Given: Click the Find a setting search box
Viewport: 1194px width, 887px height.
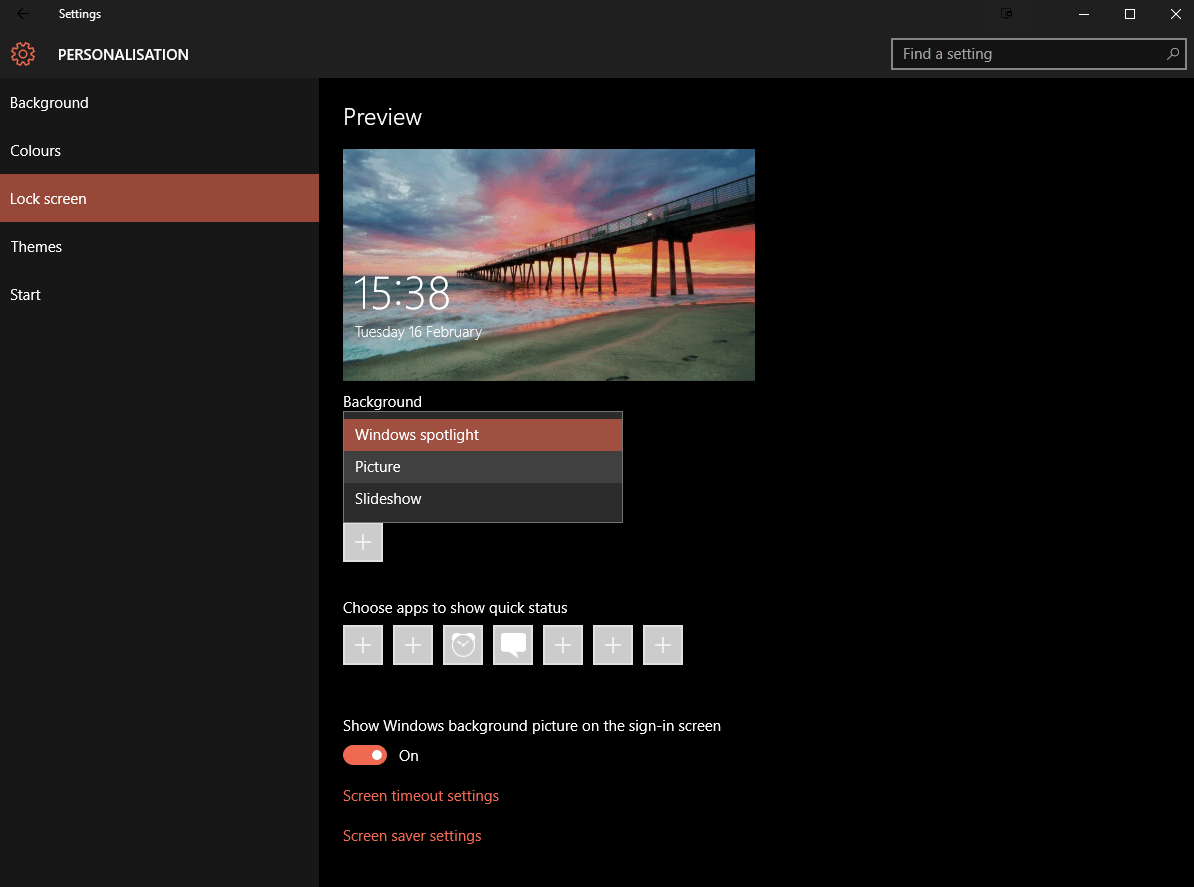Looking at the screenshot, I should click(1038, 54).
